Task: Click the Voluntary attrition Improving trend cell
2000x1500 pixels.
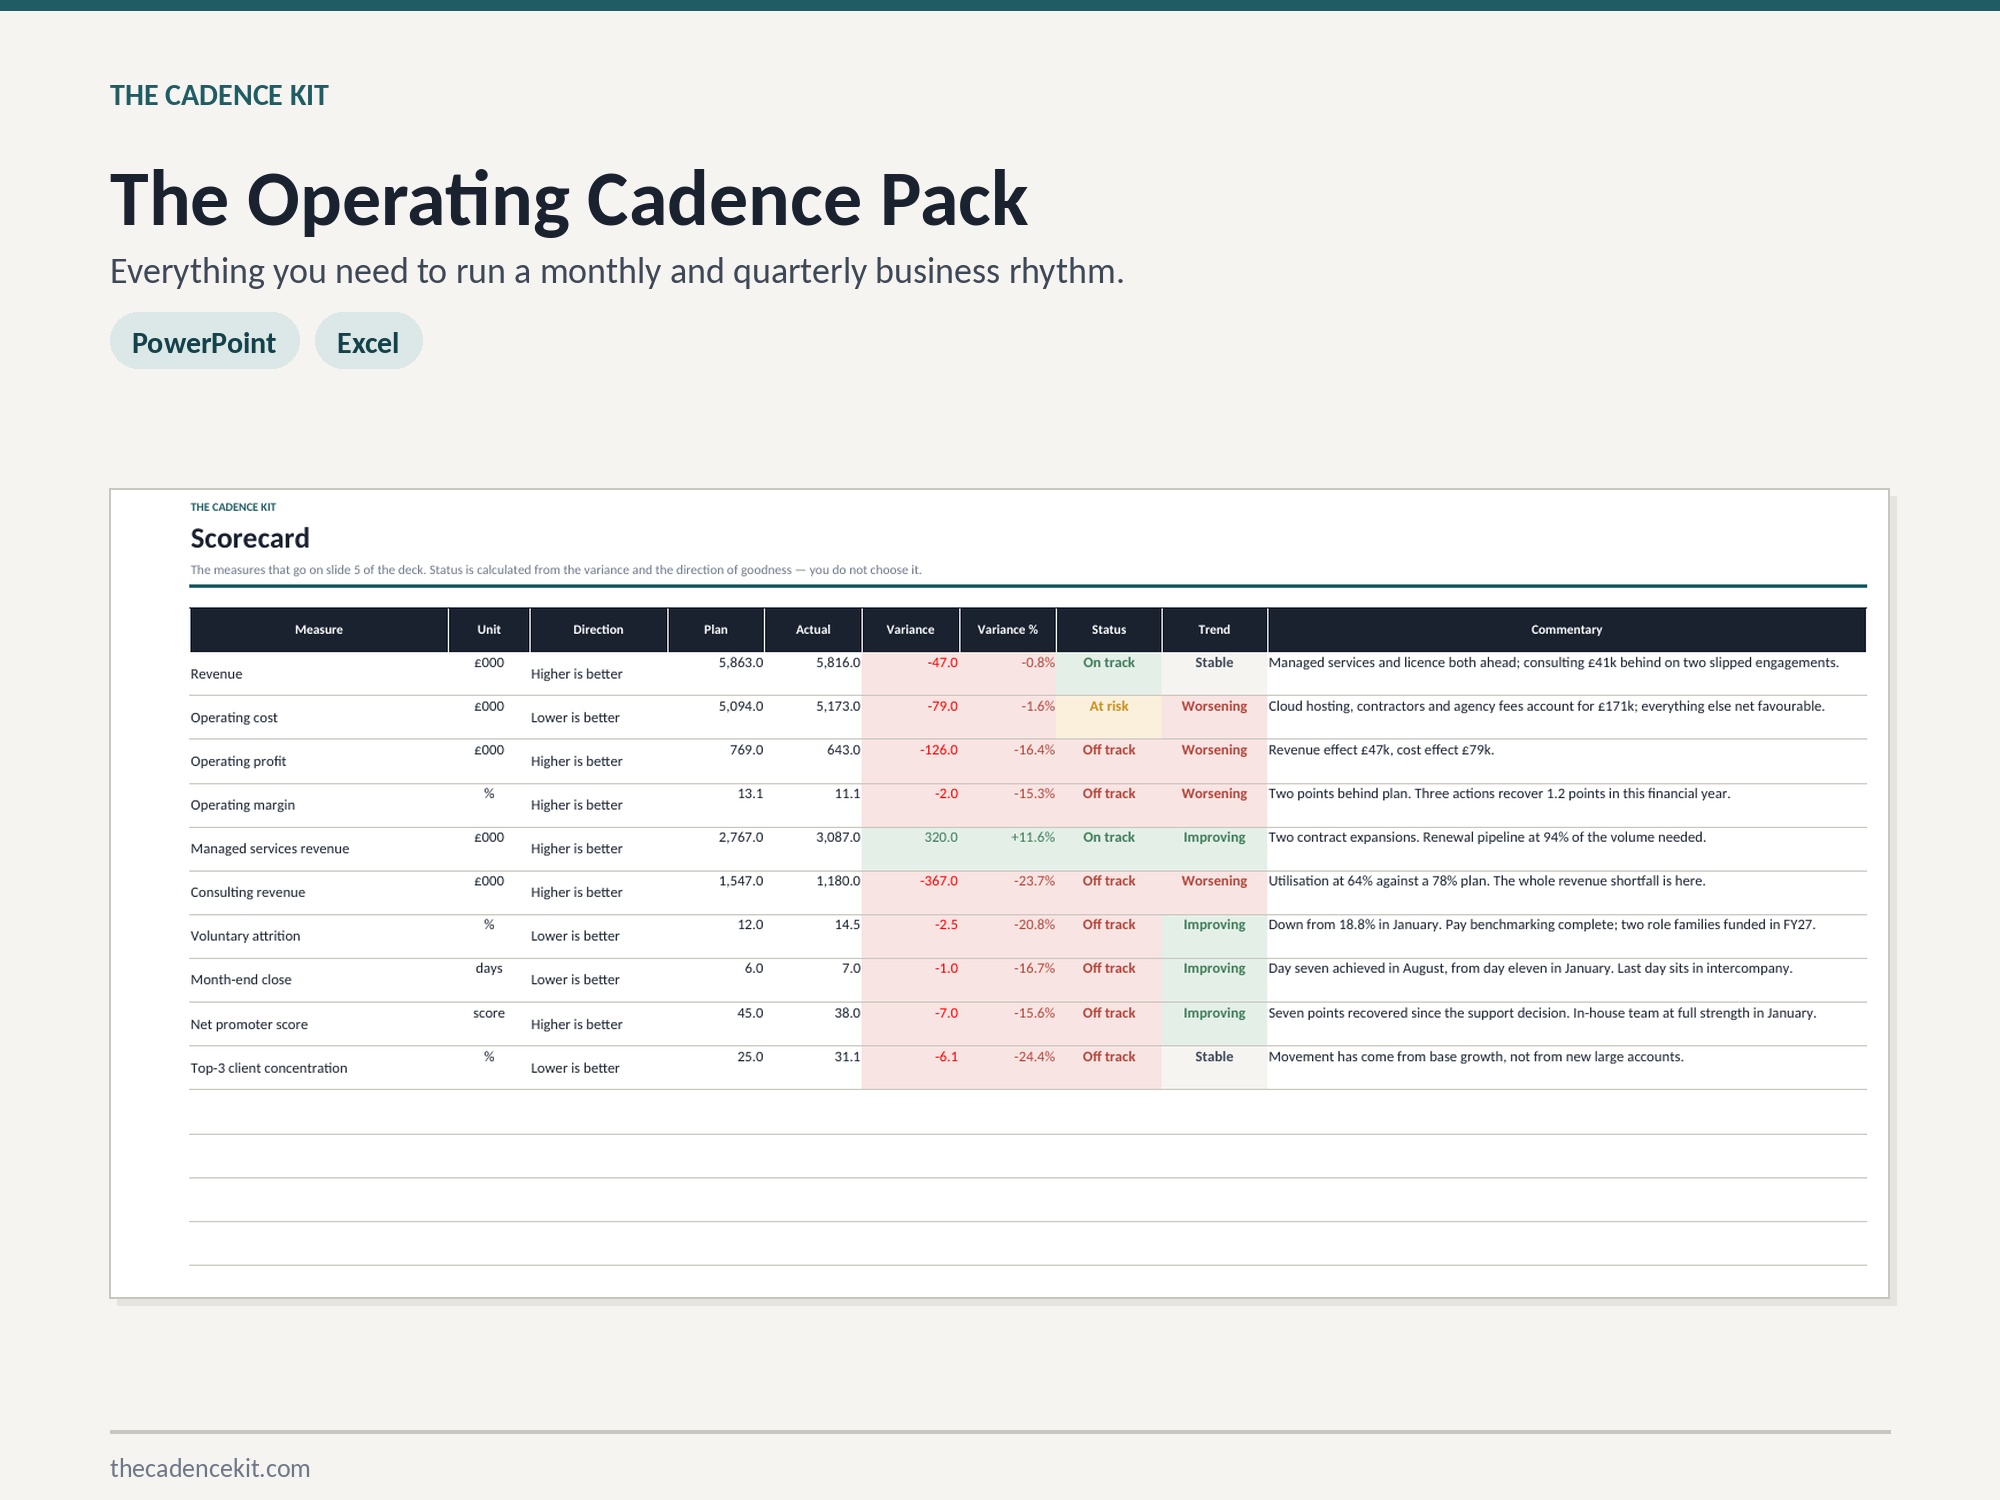Action: 1214,936
